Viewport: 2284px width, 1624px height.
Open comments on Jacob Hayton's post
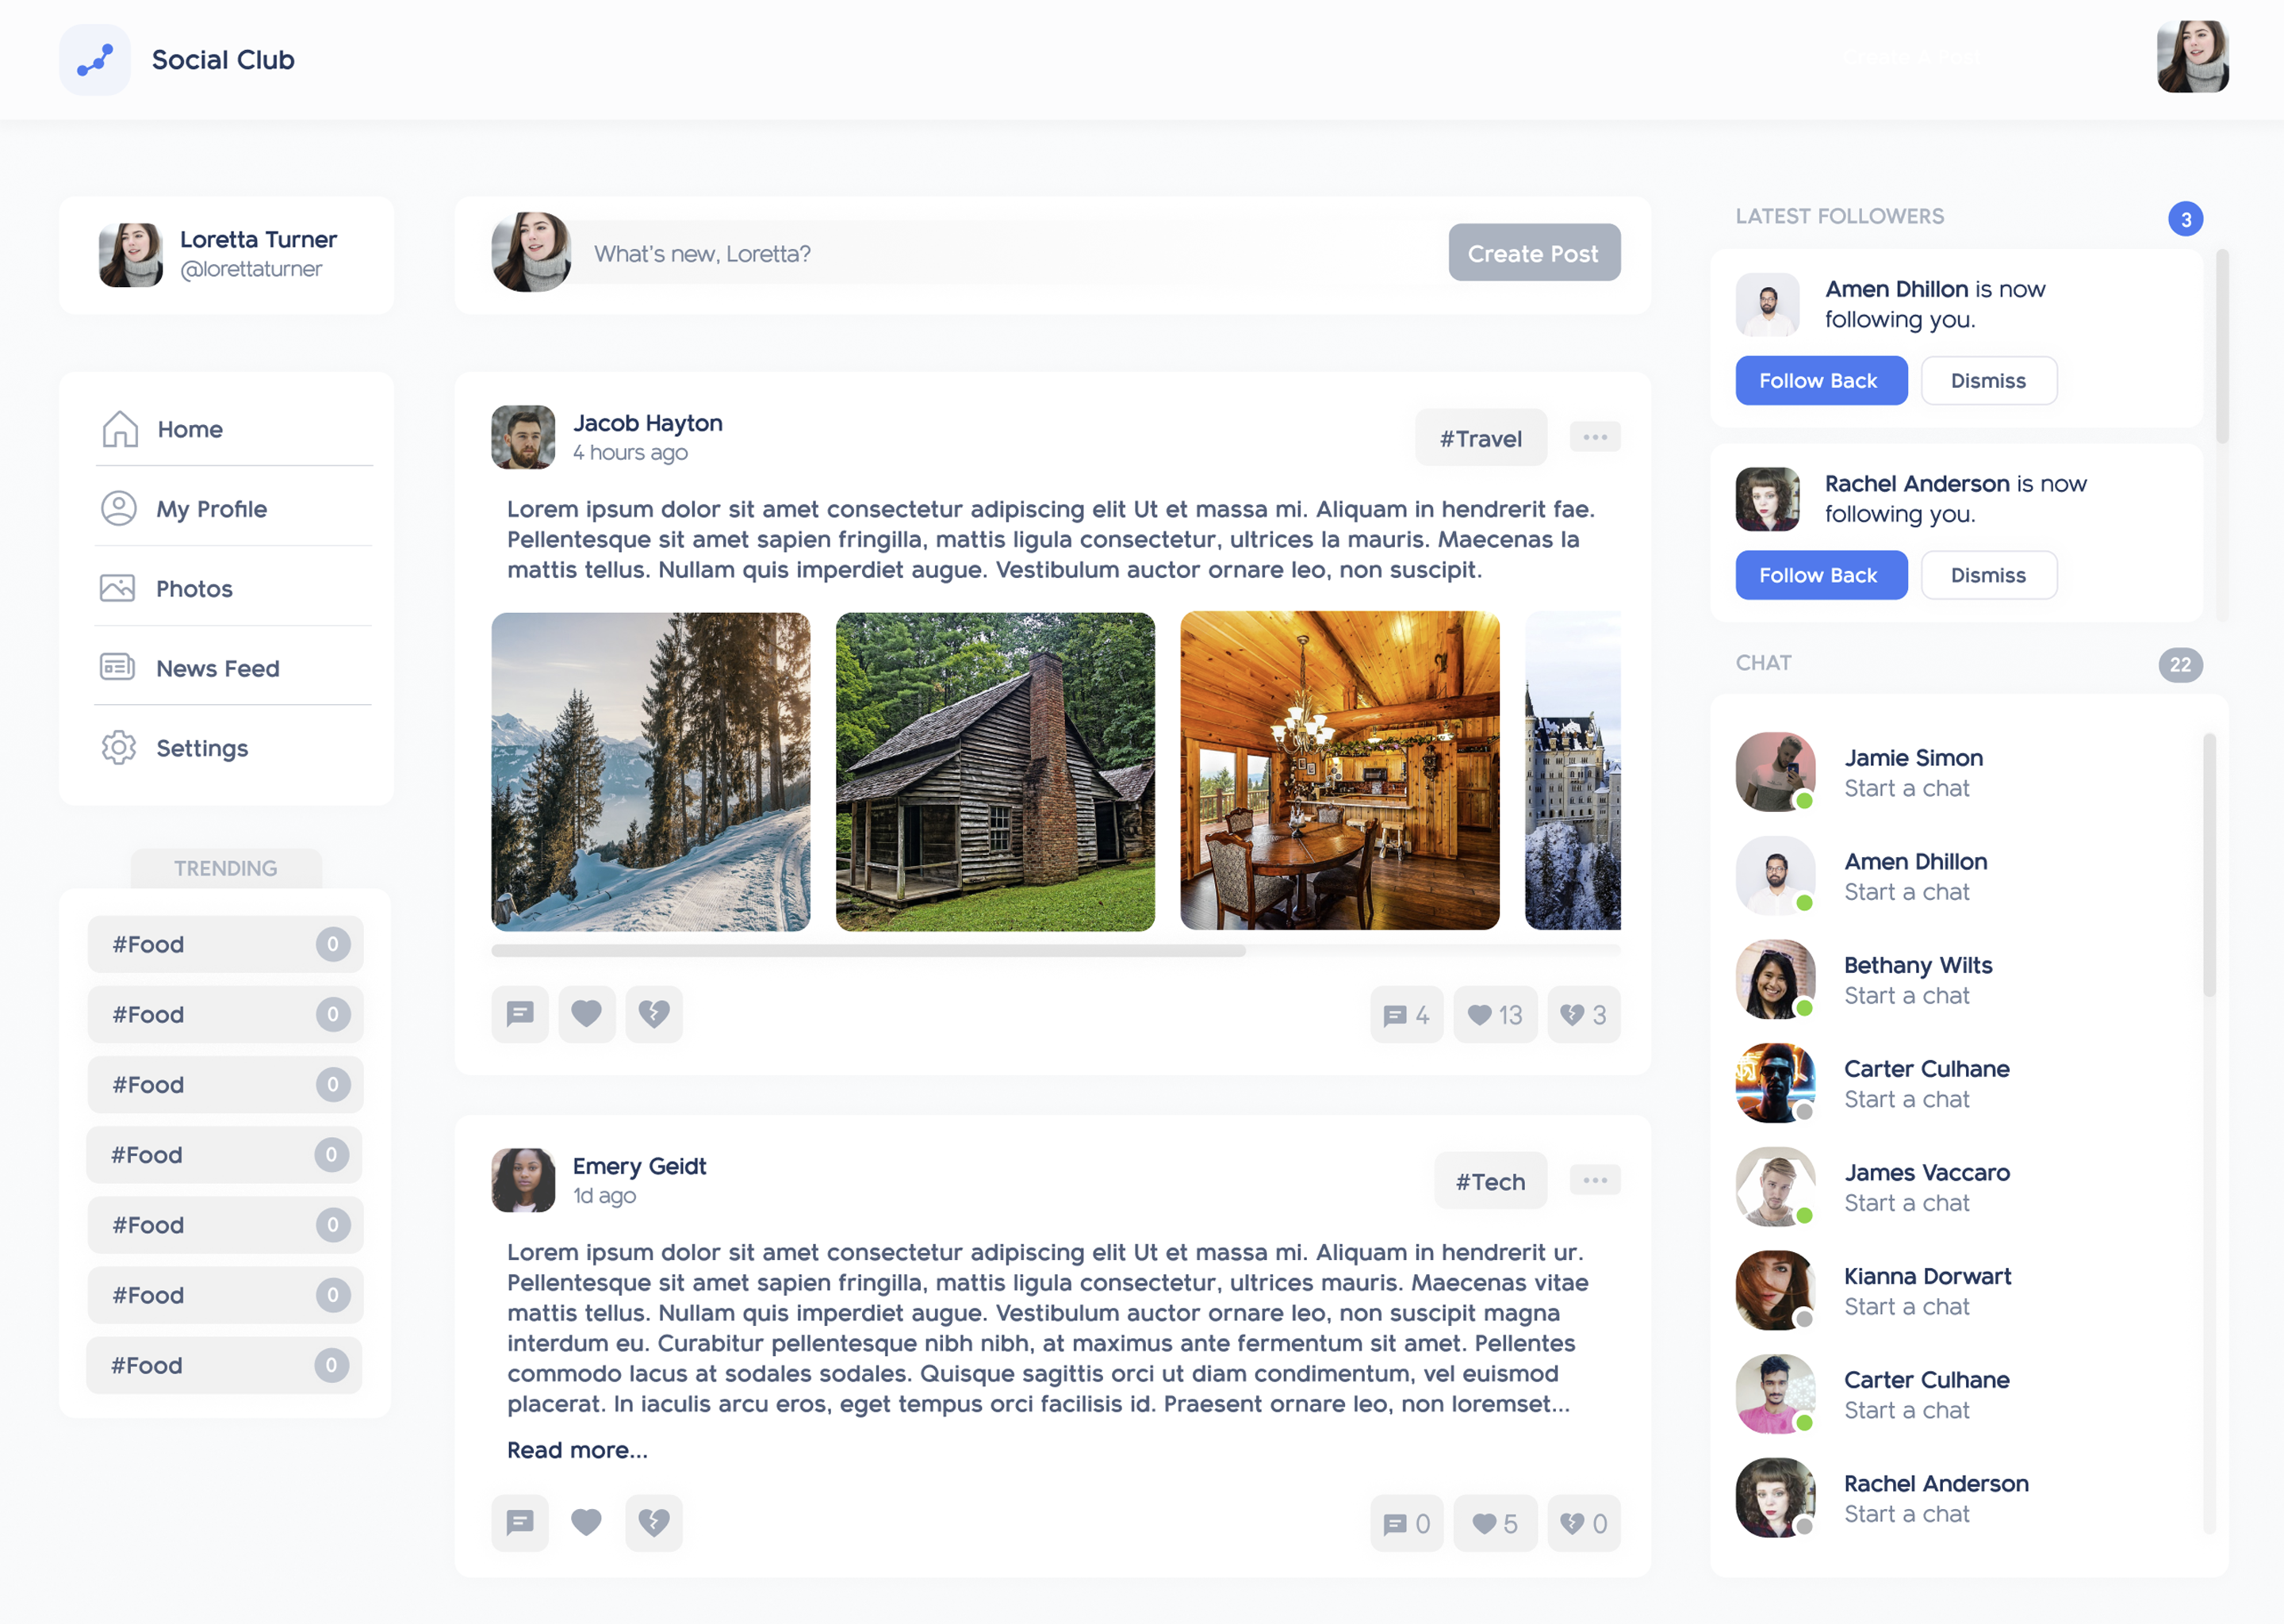click(x=520, y=1014)
